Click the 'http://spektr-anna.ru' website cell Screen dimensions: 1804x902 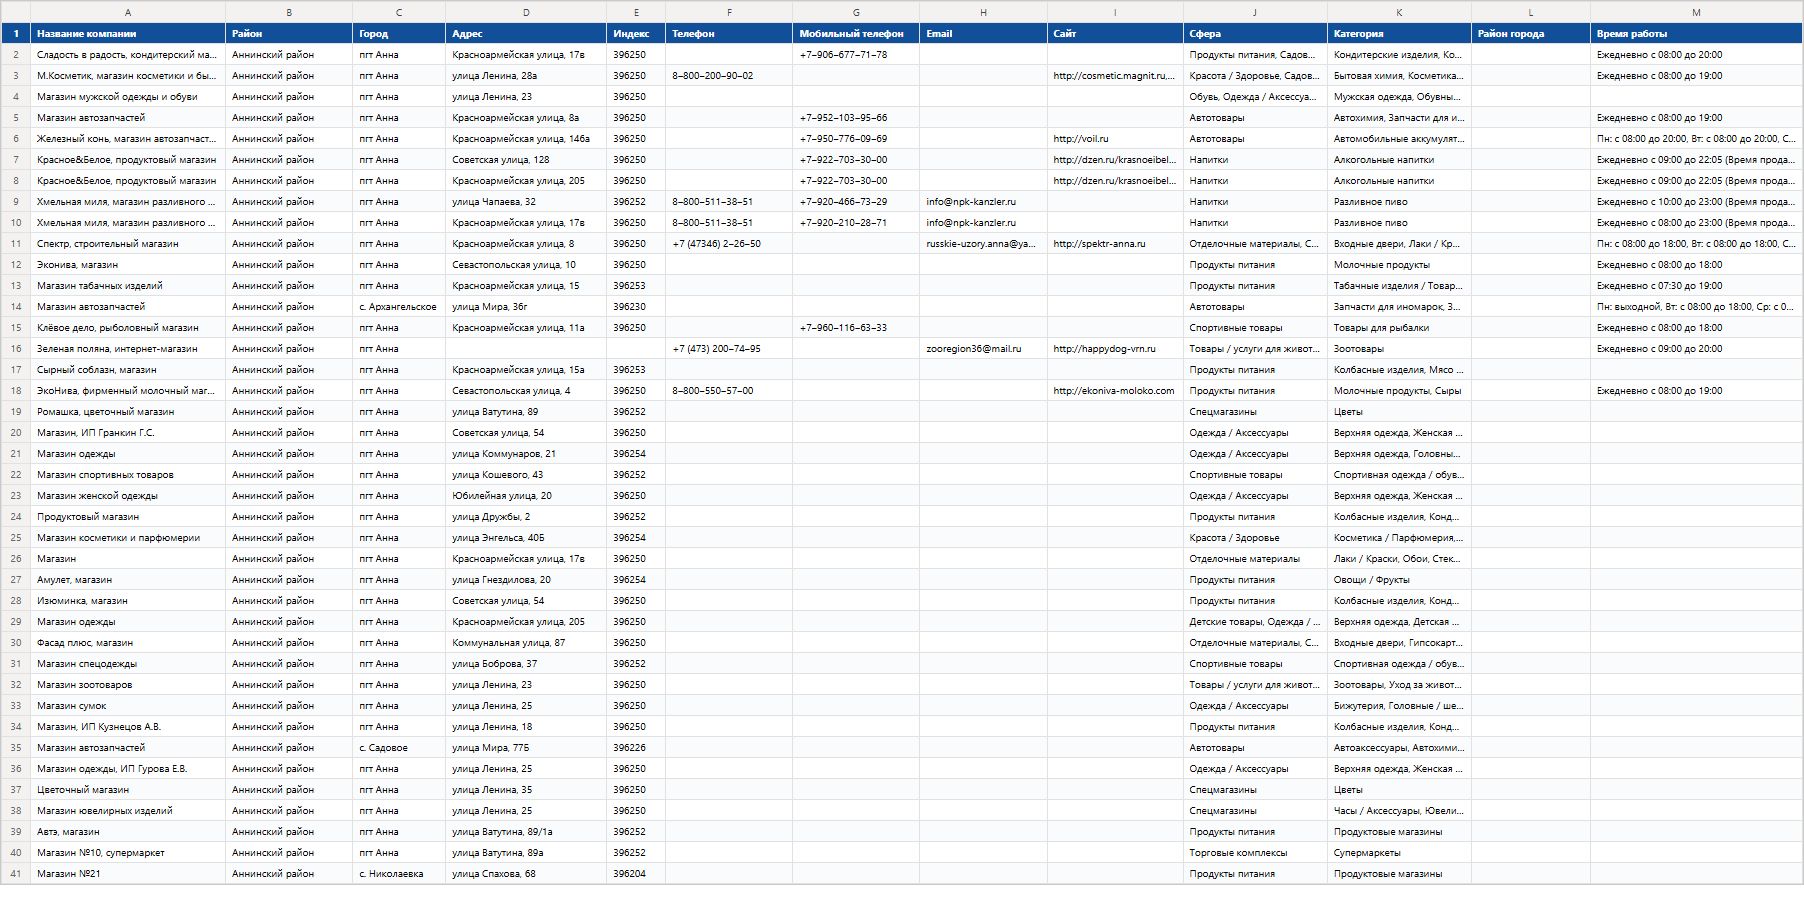(x=1115, y=243)
